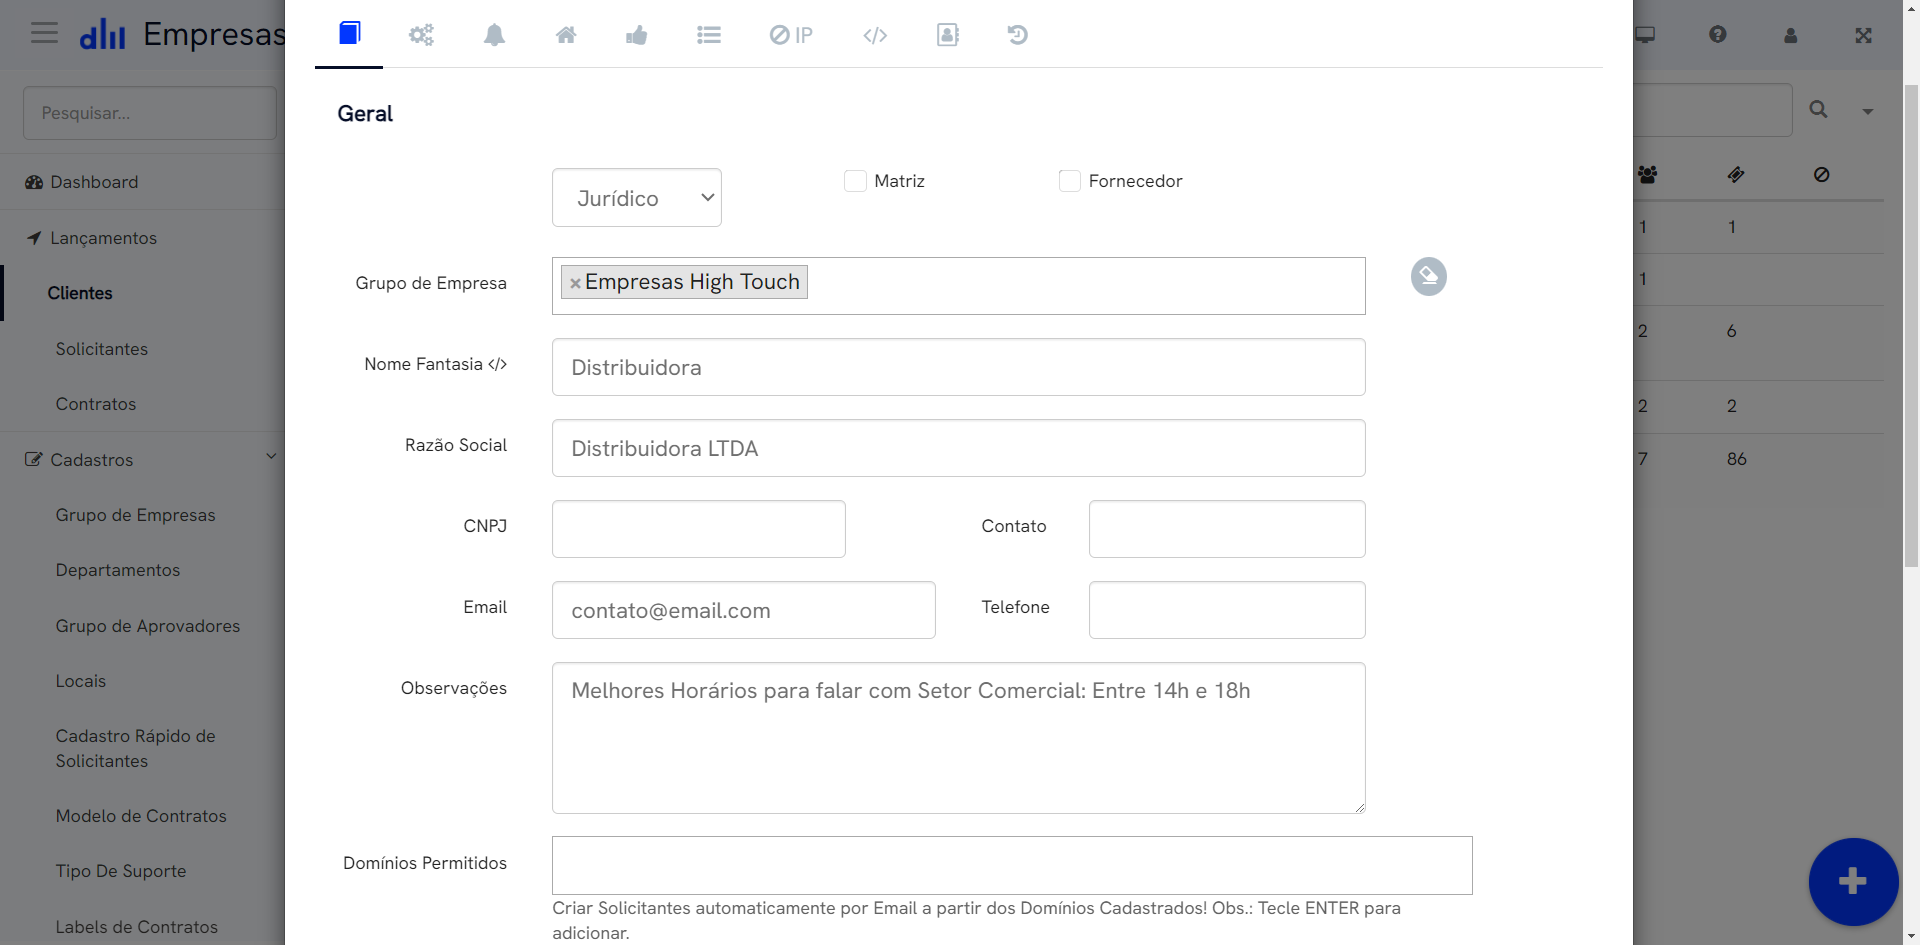
Task: Toggle the Matriz checkbox
Action: [x=855, y=181]
